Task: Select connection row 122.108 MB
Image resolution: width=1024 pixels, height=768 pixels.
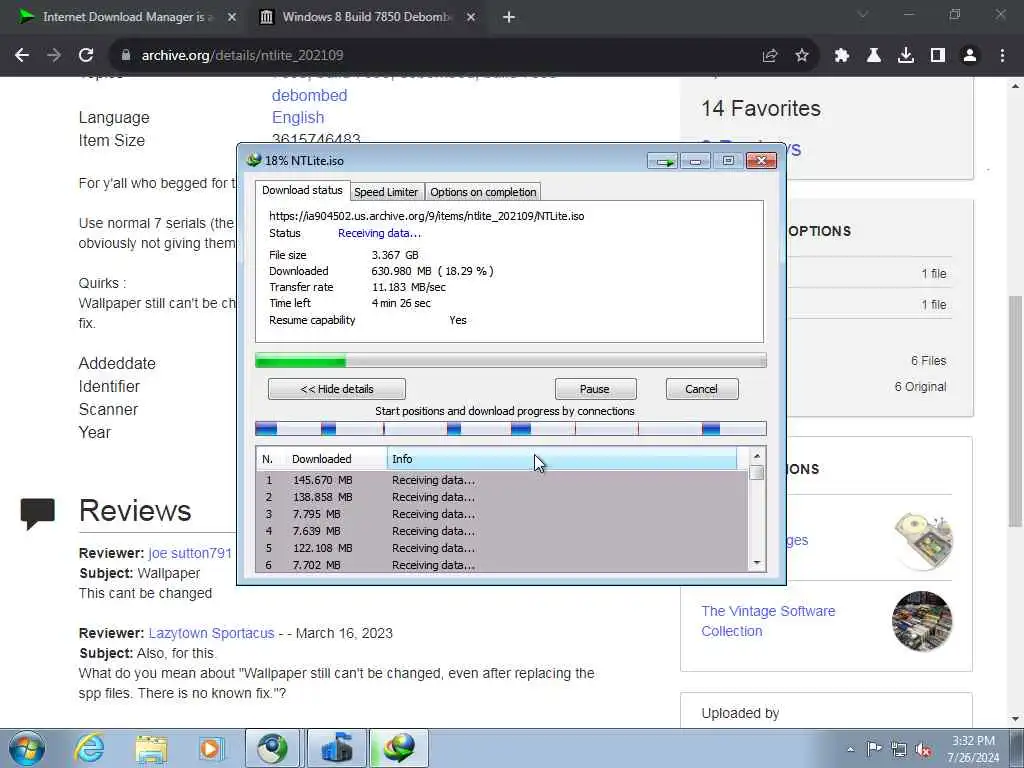Action: [x=502, y=548]
